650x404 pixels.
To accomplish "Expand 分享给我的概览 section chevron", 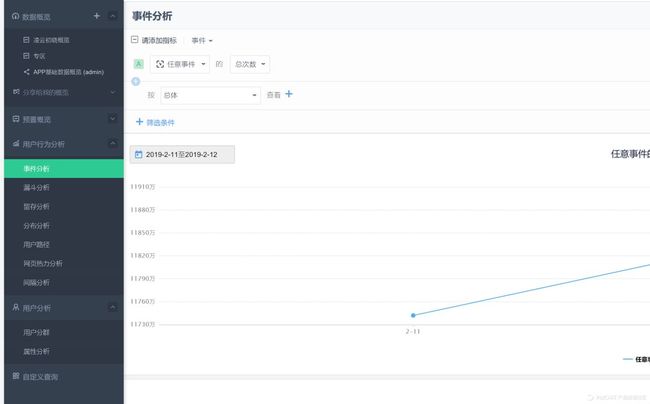I will [112, 92].
